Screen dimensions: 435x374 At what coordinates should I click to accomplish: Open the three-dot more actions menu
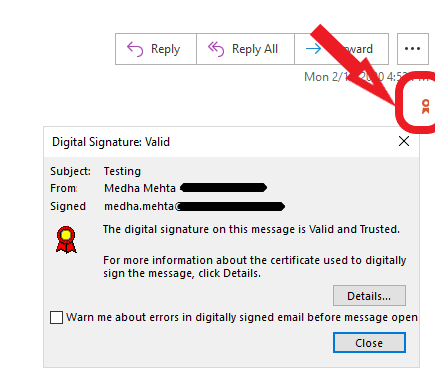point(413,49)
